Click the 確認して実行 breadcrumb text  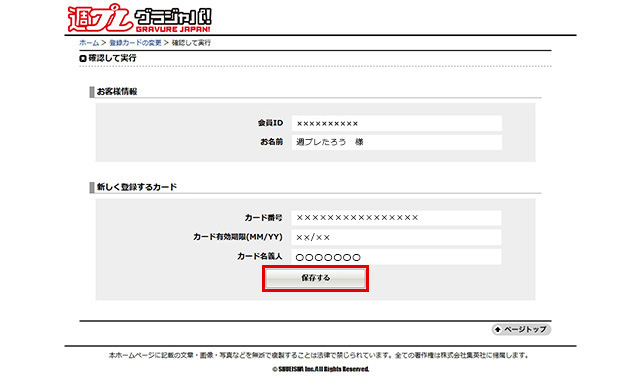tap(191, 43)
